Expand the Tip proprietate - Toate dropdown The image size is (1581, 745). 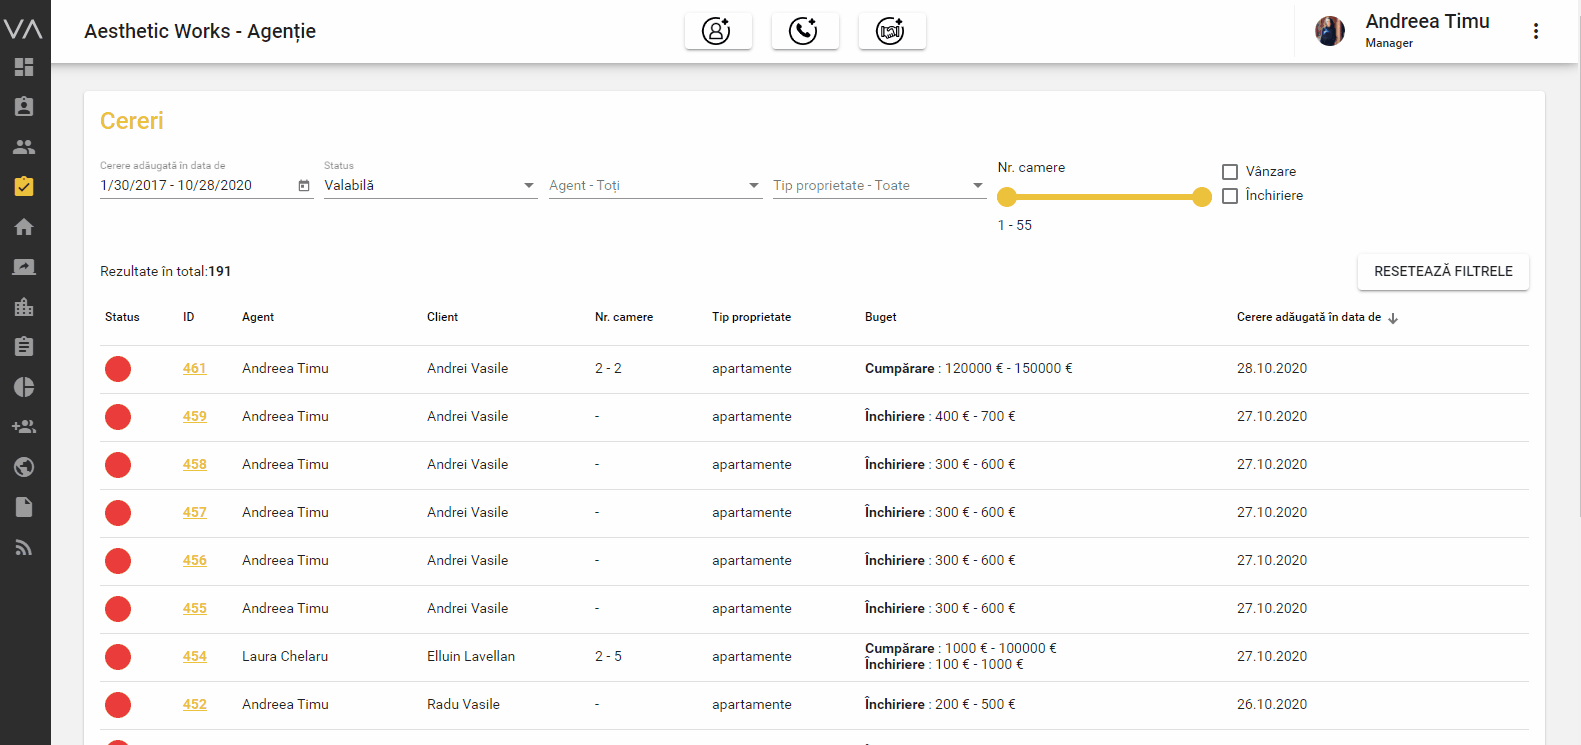pyautogui.click(x=878, y=186)
